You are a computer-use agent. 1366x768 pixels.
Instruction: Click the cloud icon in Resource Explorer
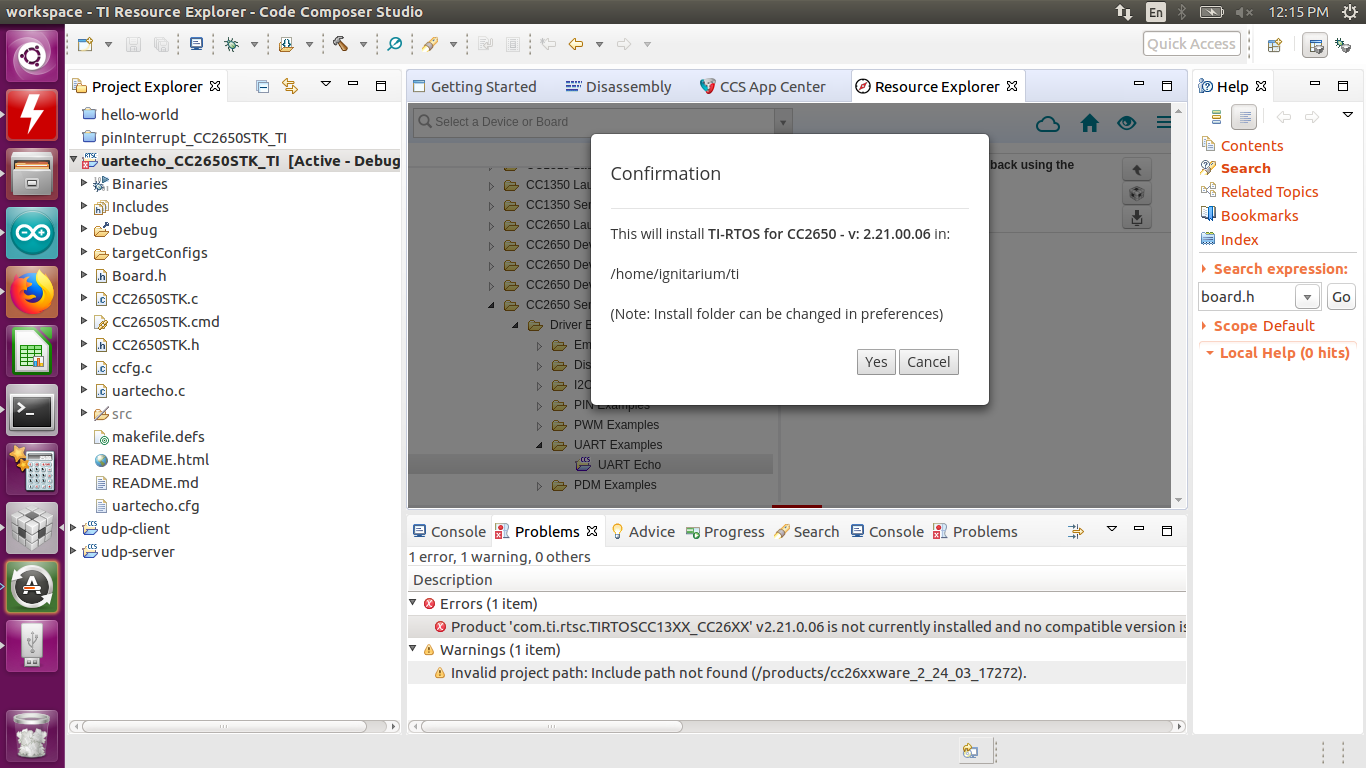(1048, 123)
